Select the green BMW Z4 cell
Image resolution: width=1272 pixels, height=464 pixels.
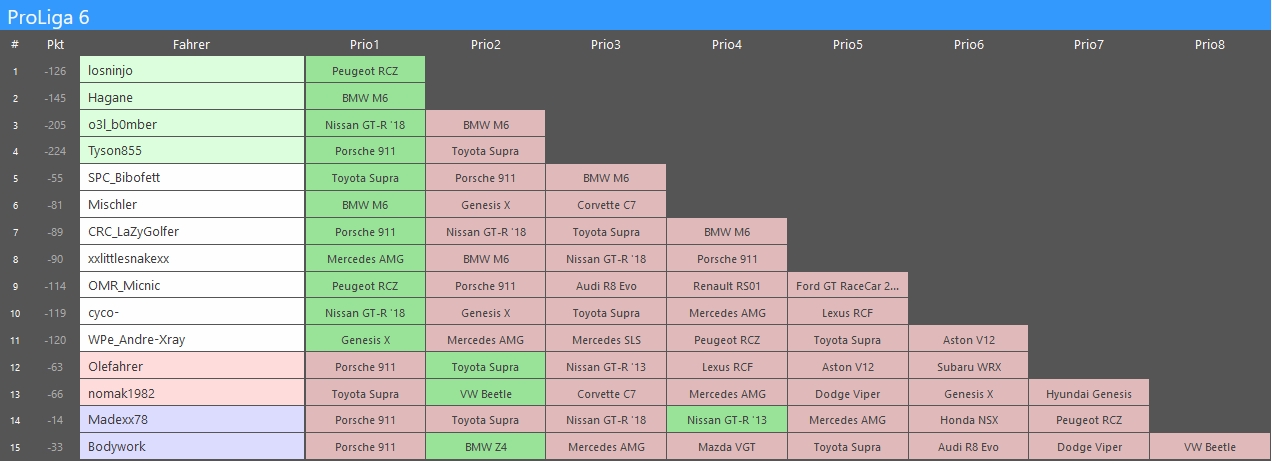pos(485,447)
